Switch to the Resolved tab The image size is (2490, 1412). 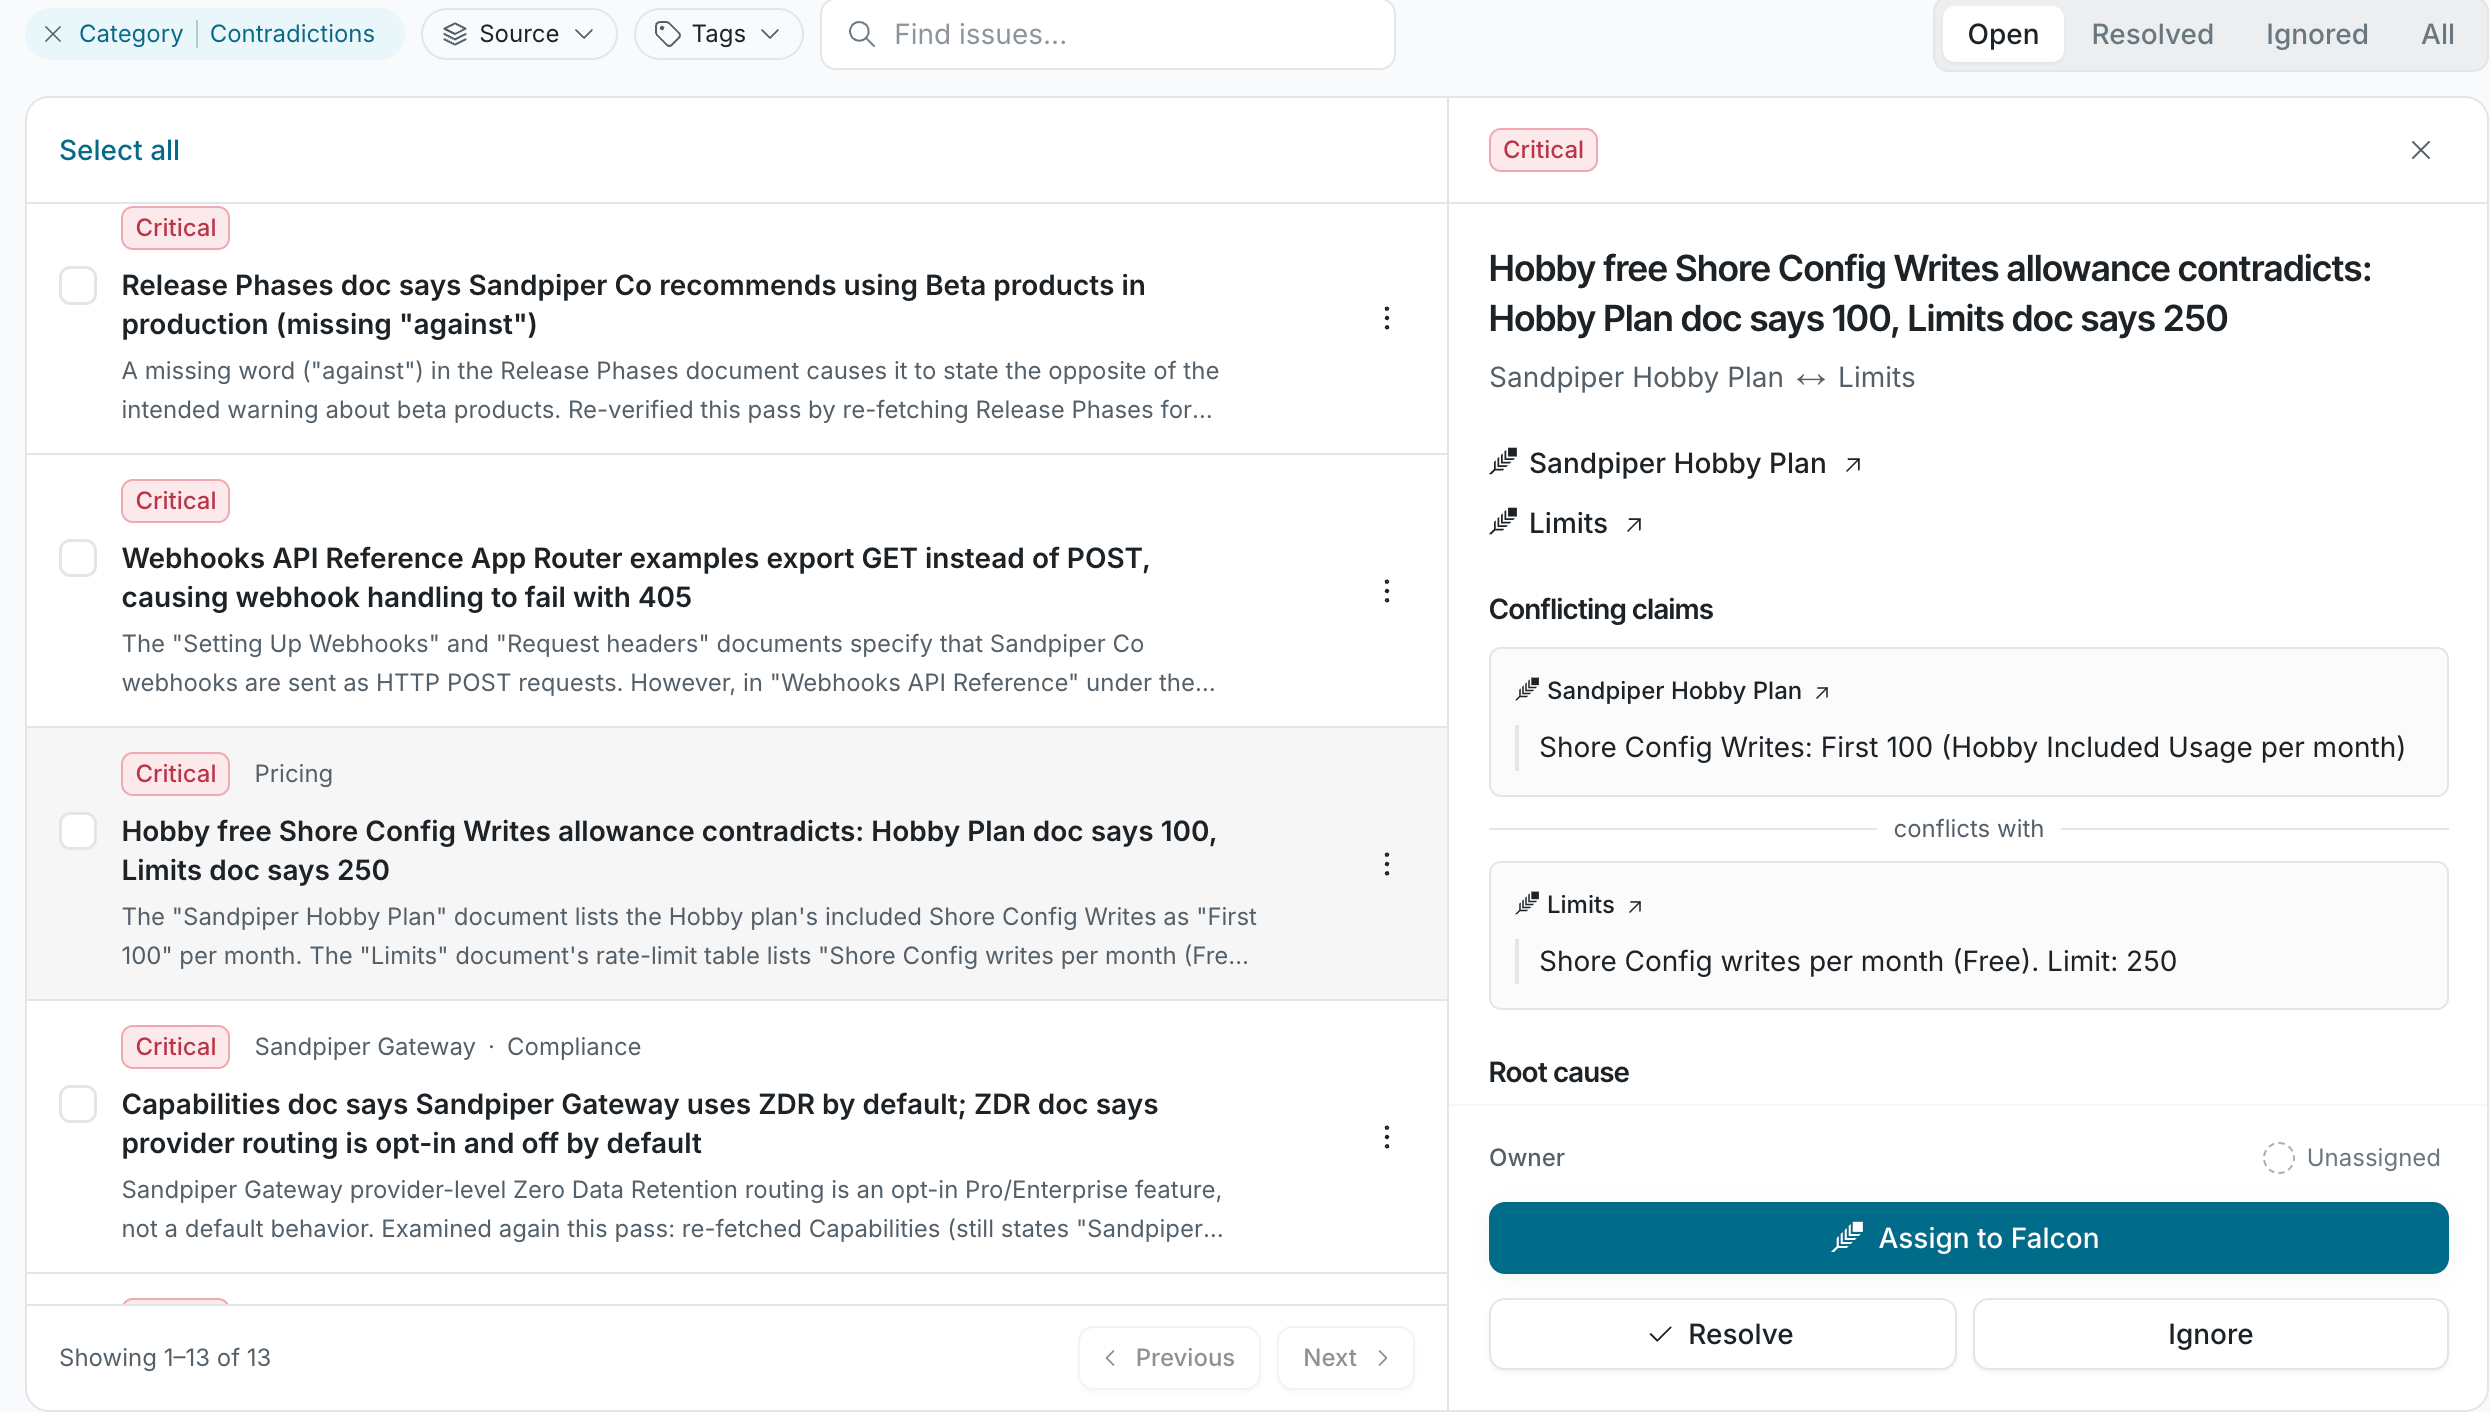2152,34
